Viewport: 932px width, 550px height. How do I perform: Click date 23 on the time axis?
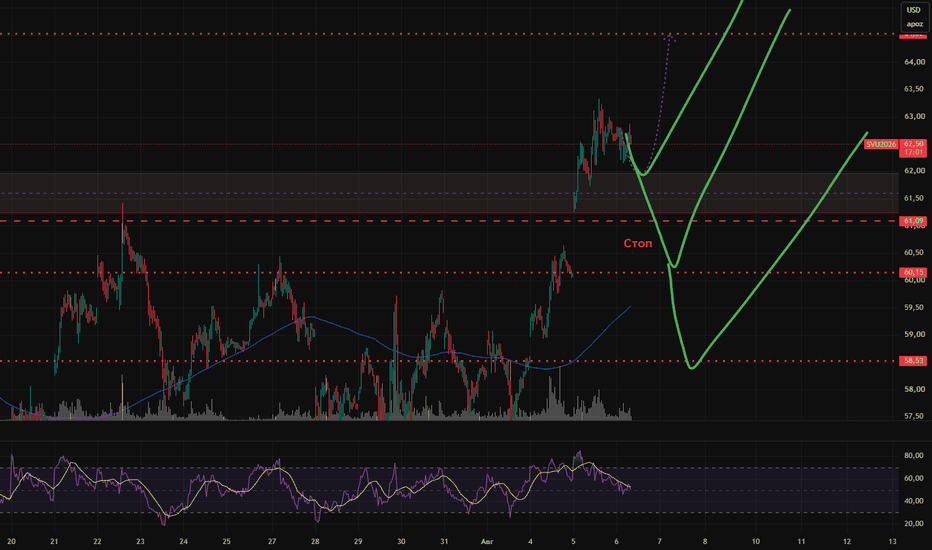[x=140, y=542]
